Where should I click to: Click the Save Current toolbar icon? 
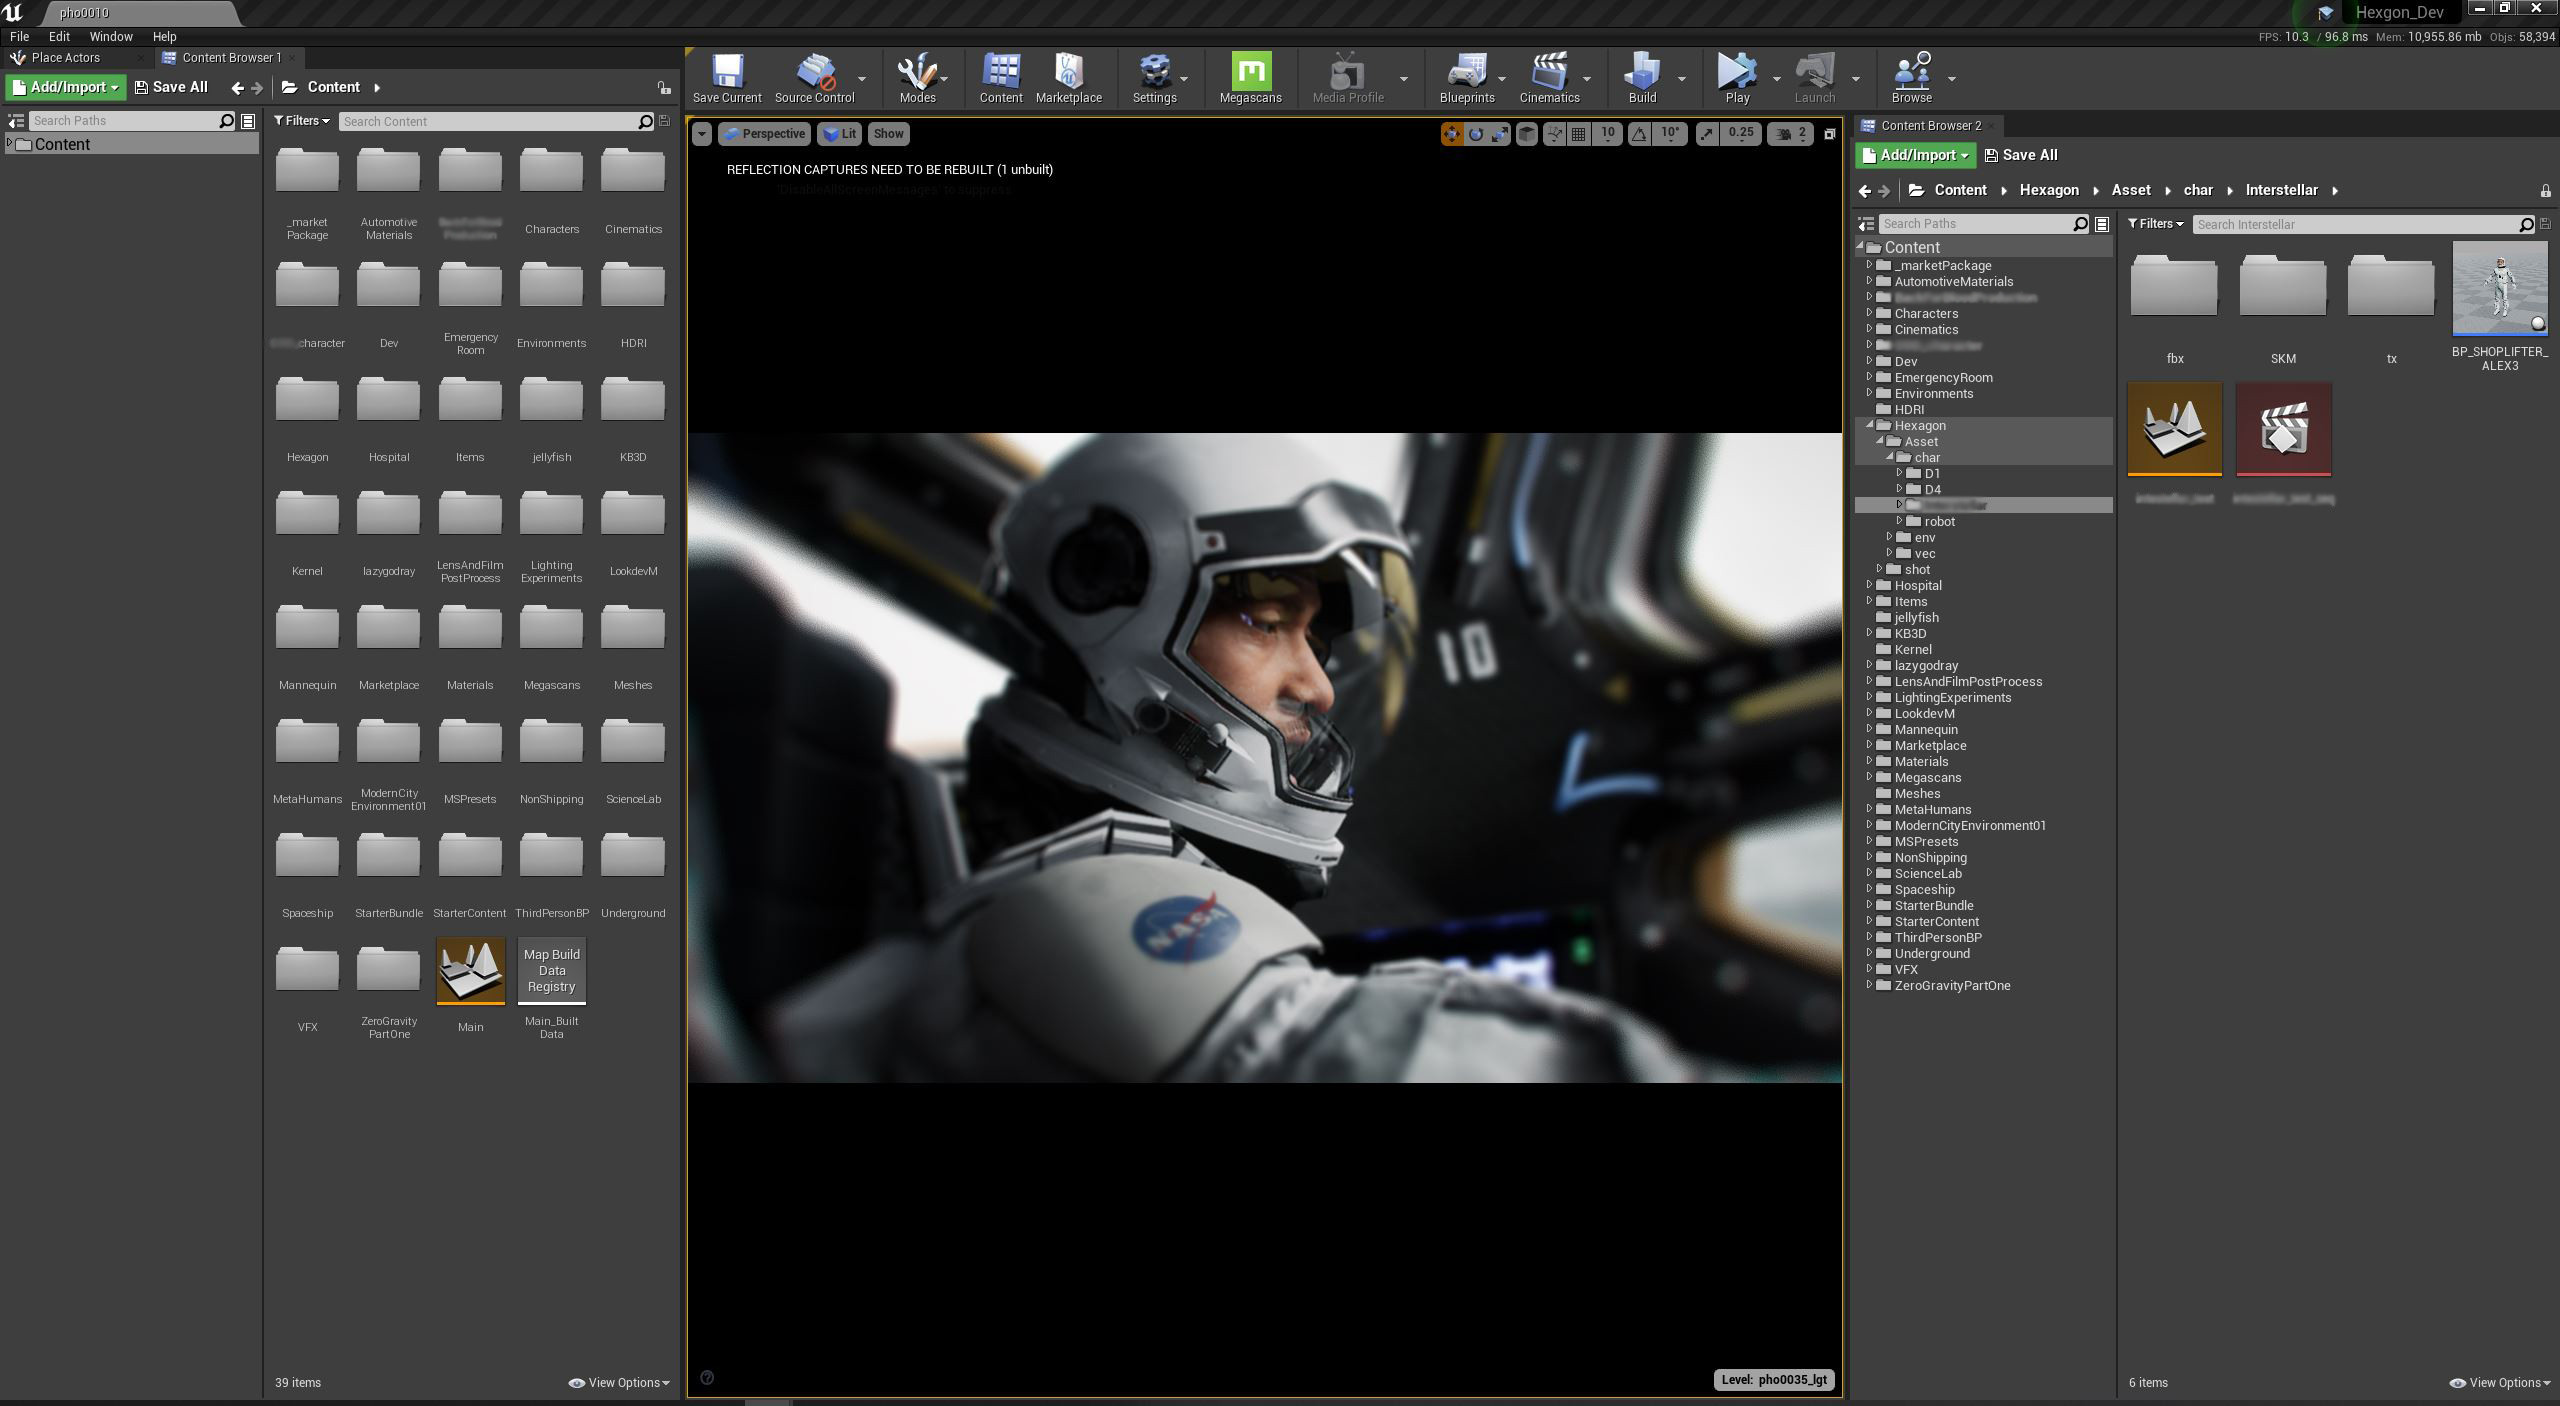[727, 78]
